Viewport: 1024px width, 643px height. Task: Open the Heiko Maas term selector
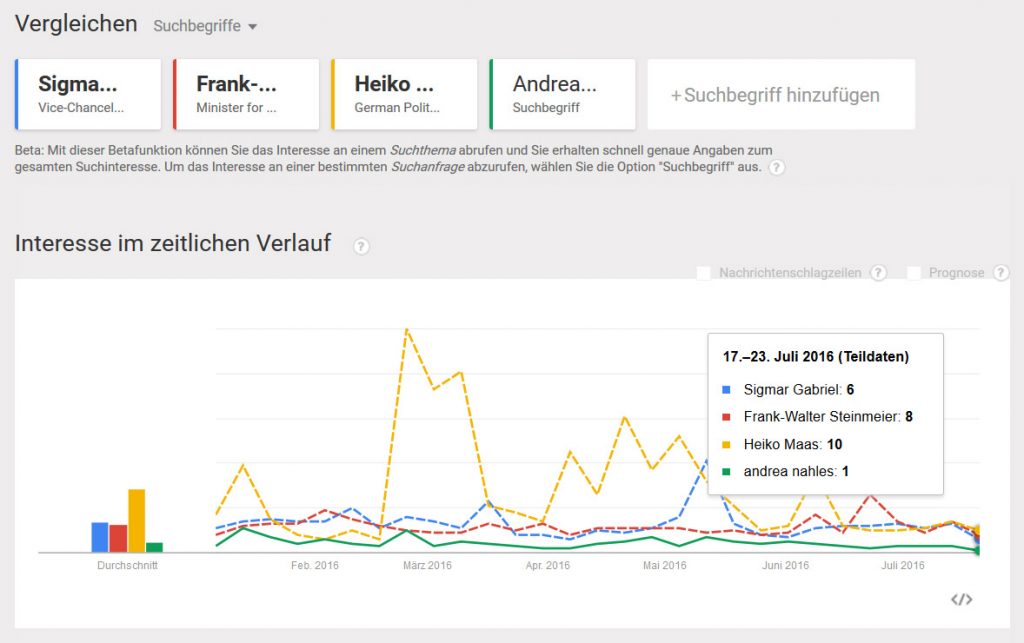click(x=405, y=94)
